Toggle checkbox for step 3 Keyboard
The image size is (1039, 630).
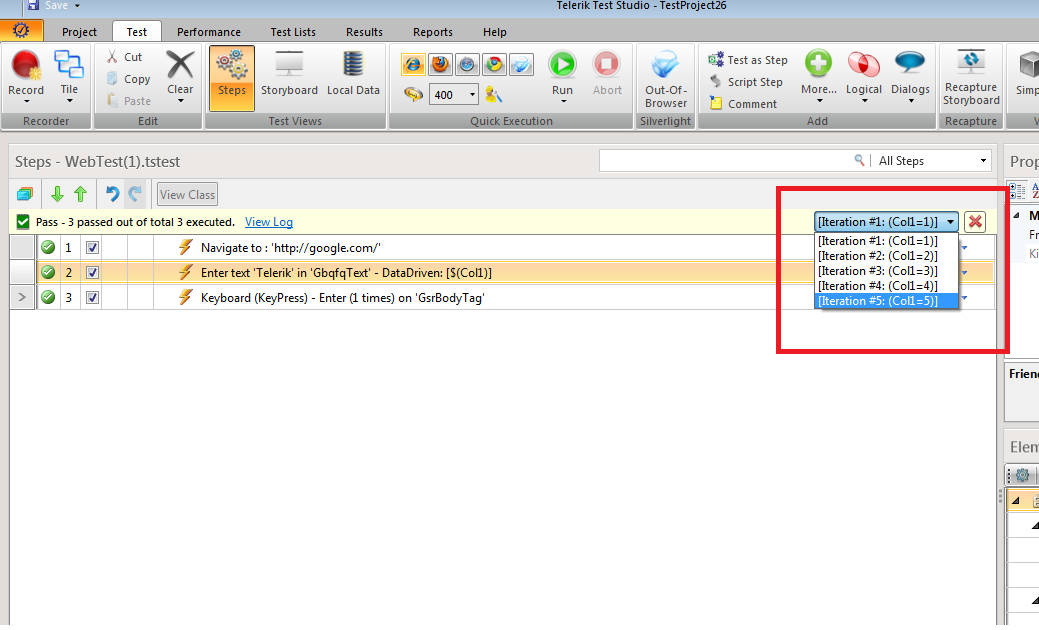(92, 297)
